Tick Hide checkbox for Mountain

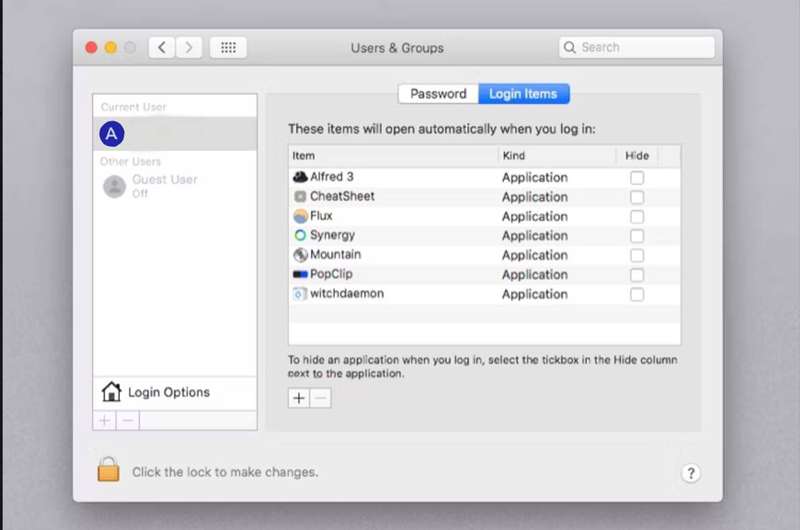coord(637,255)
